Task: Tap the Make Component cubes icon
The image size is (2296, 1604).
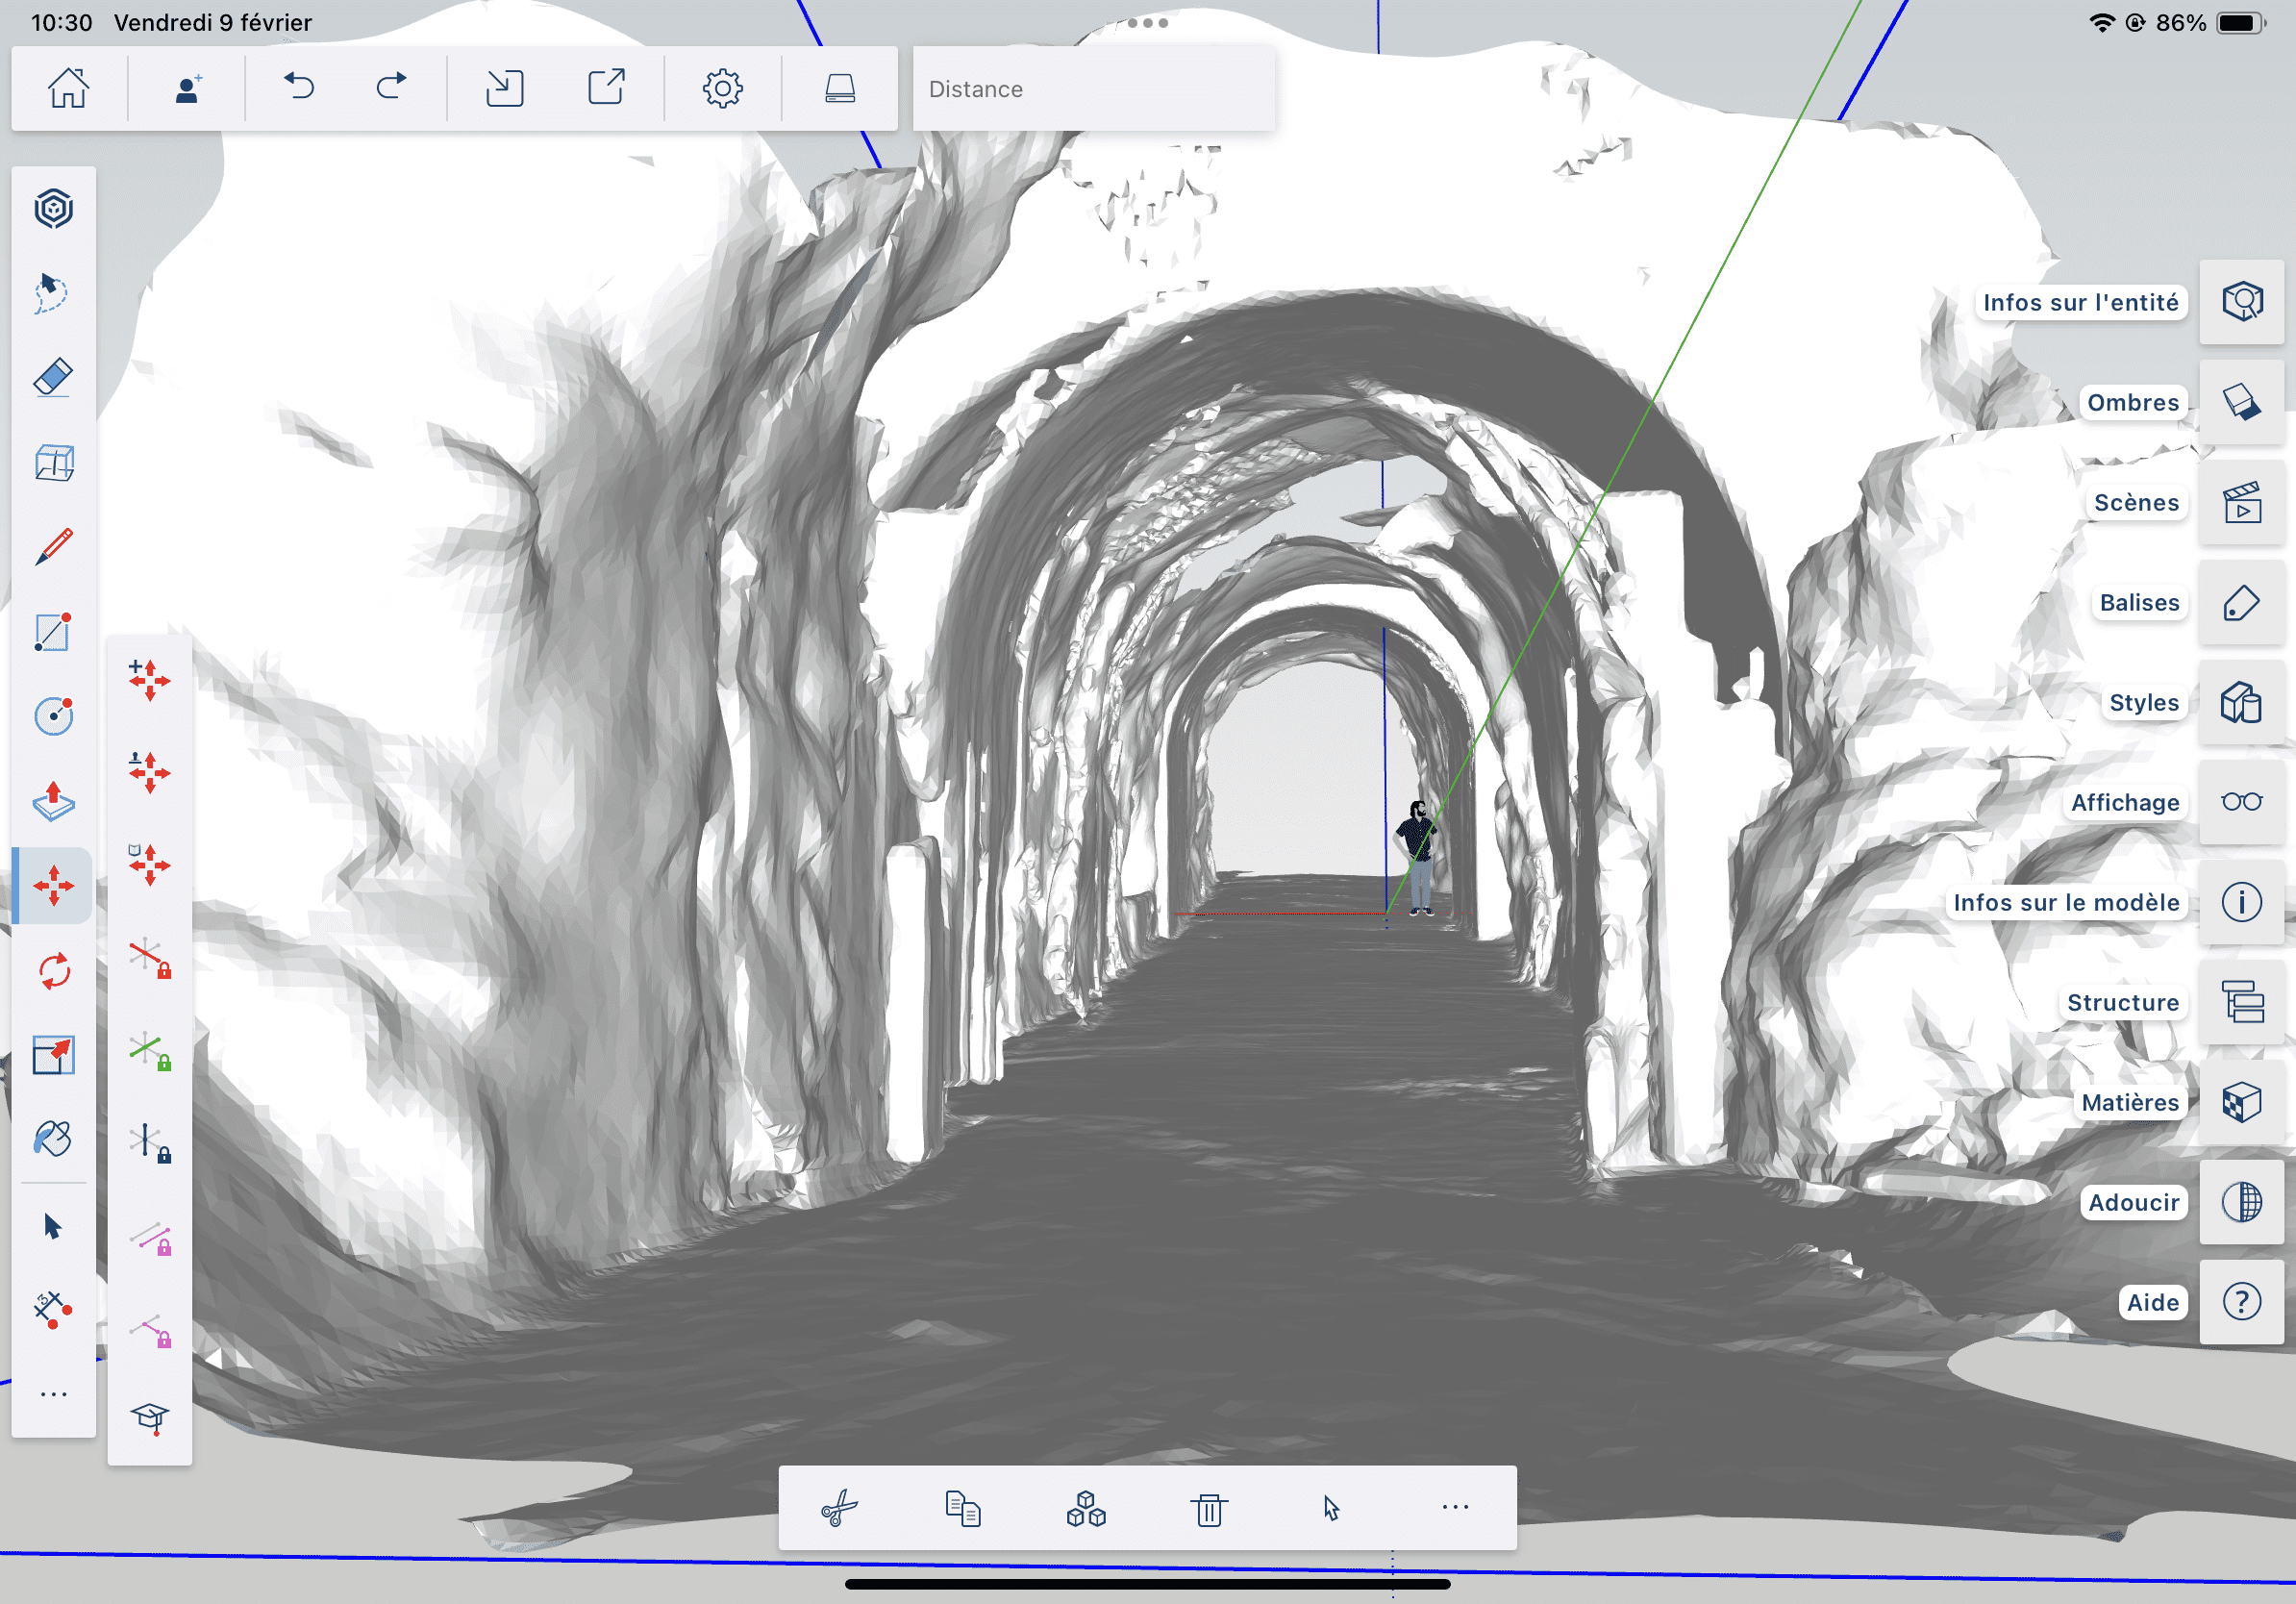Action: click(1086, 1507)
